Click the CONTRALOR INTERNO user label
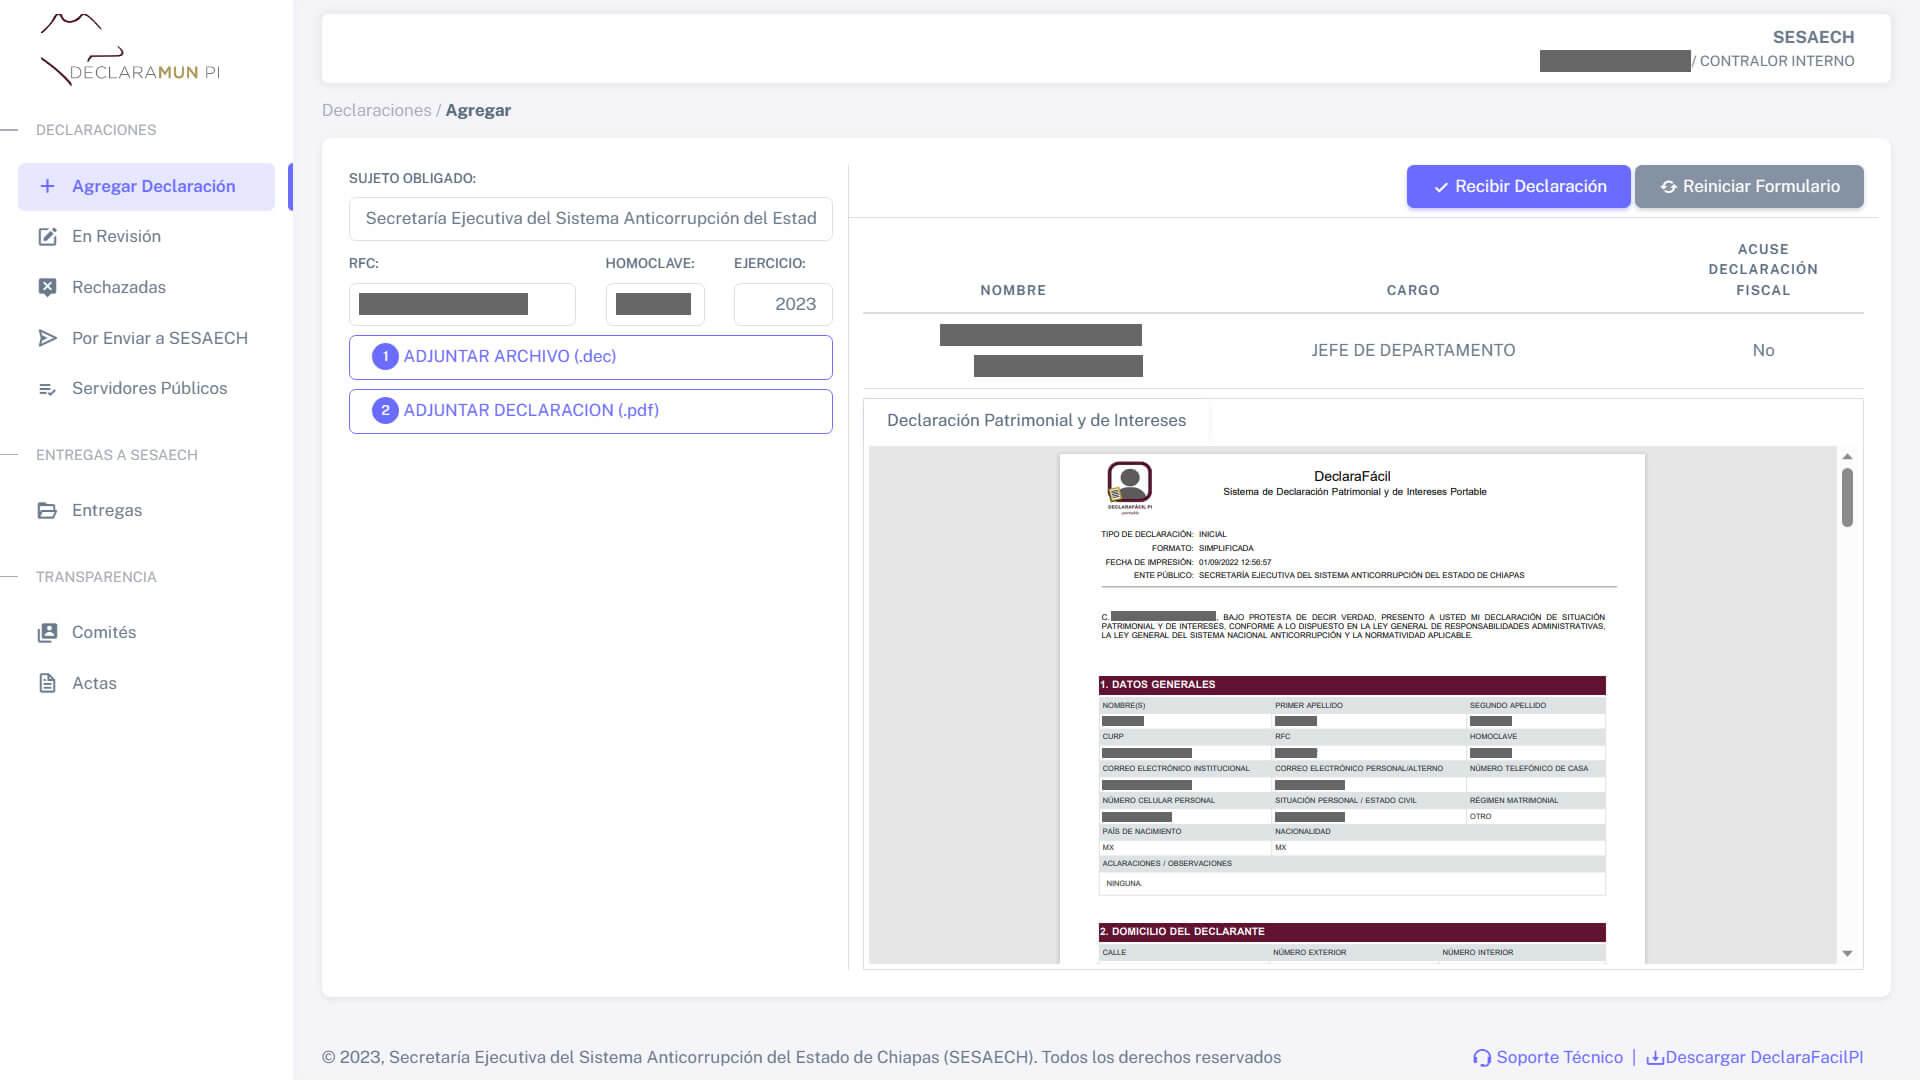The image size is (1920, 1080). pos(1776,61)
